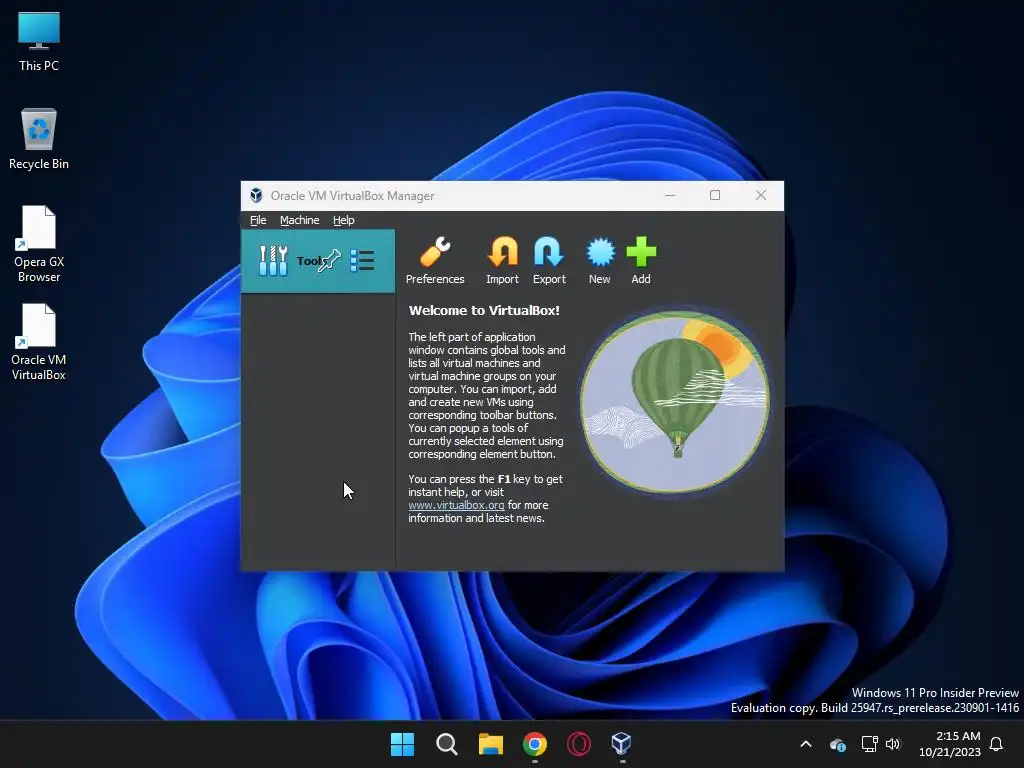Open the volume speaker tray icon
The height and width of the screenshot is (768, 1024).
[893, 744]
